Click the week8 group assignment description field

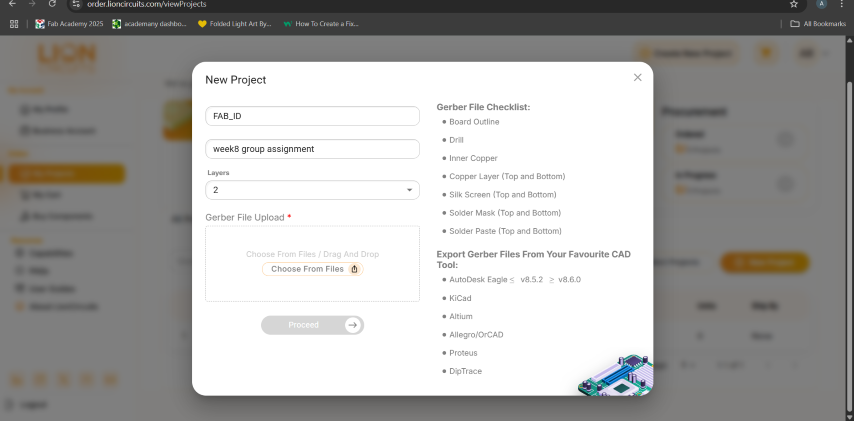click(x=312, y=149)
